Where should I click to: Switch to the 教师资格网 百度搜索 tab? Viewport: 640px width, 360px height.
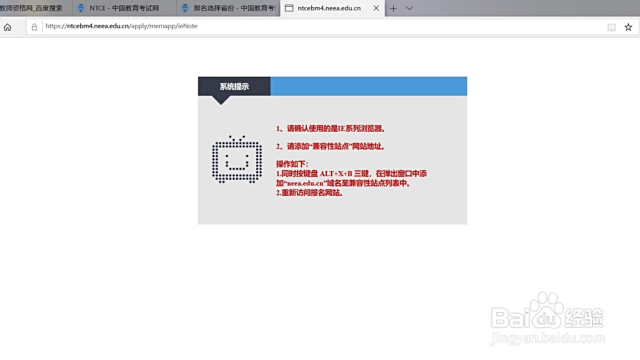click(x=36, y=8)
